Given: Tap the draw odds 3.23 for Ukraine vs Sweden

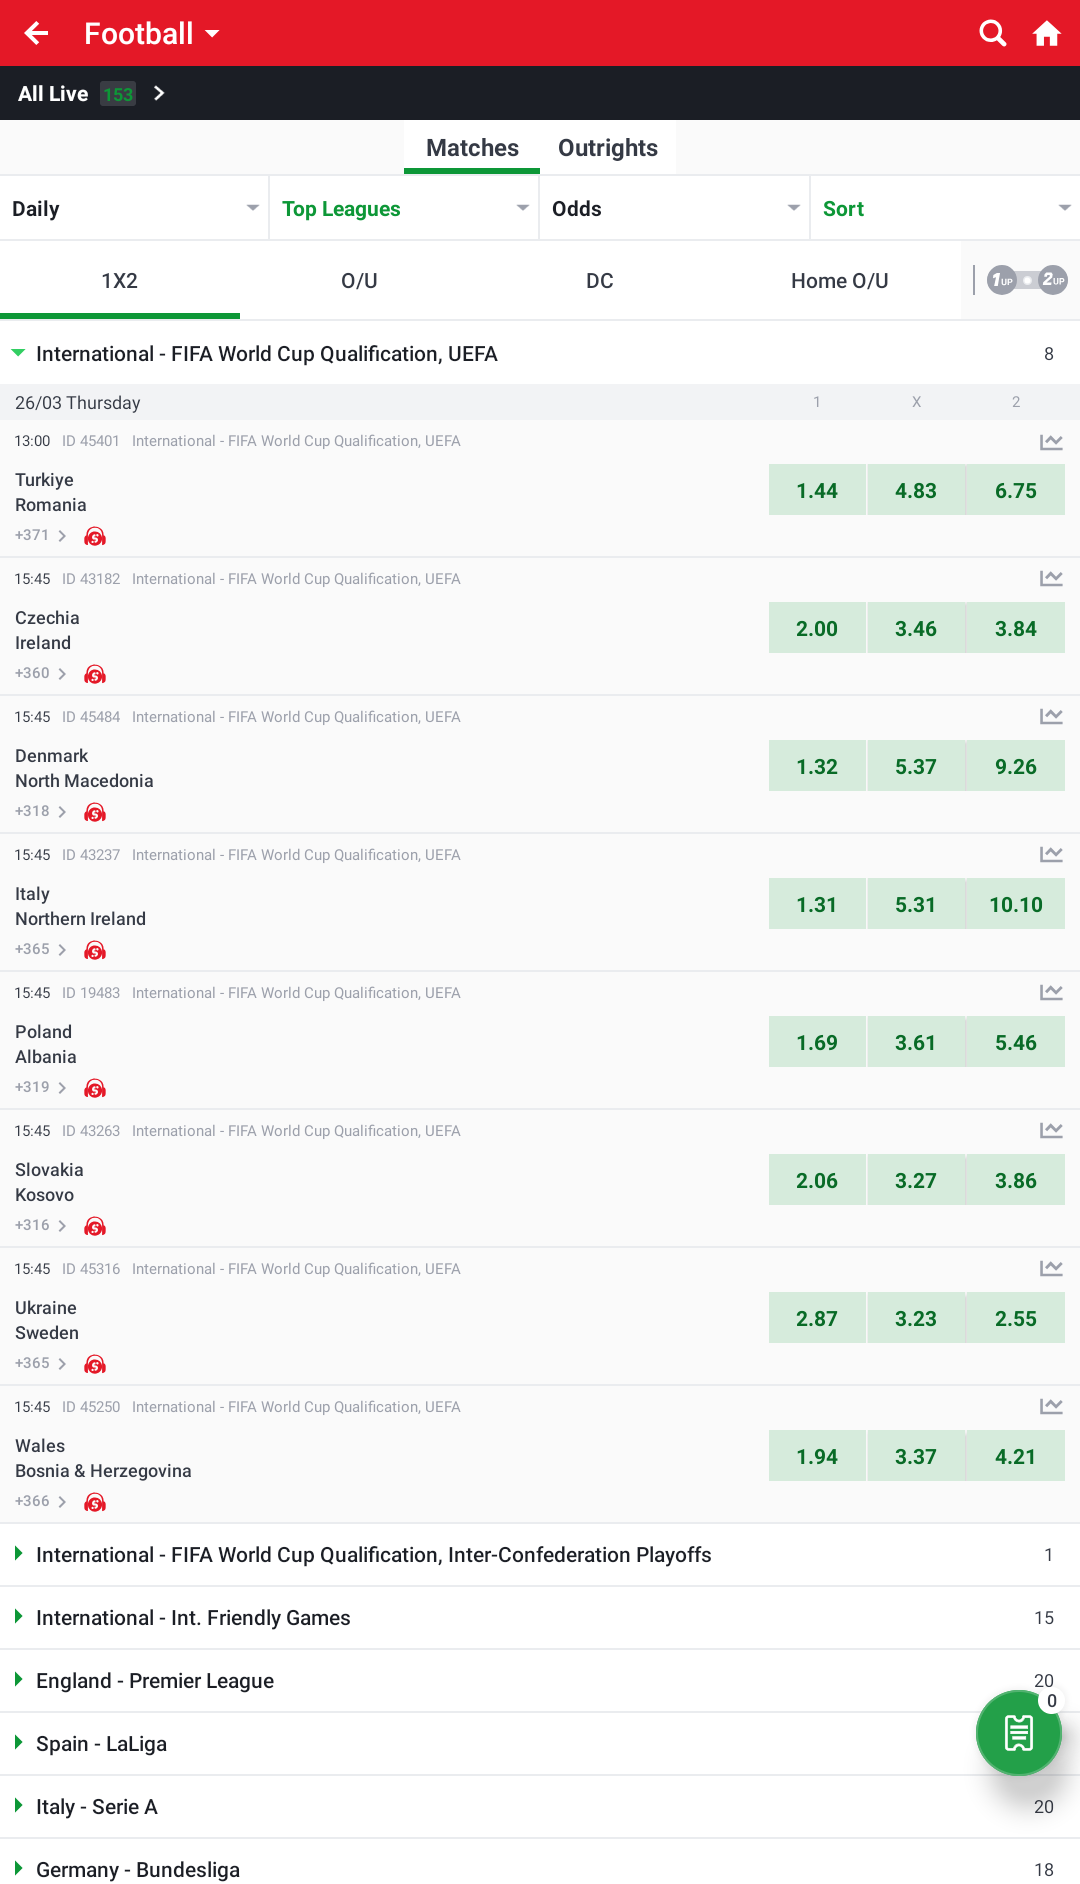Looking at the screenshot, I should point(916,1318).
